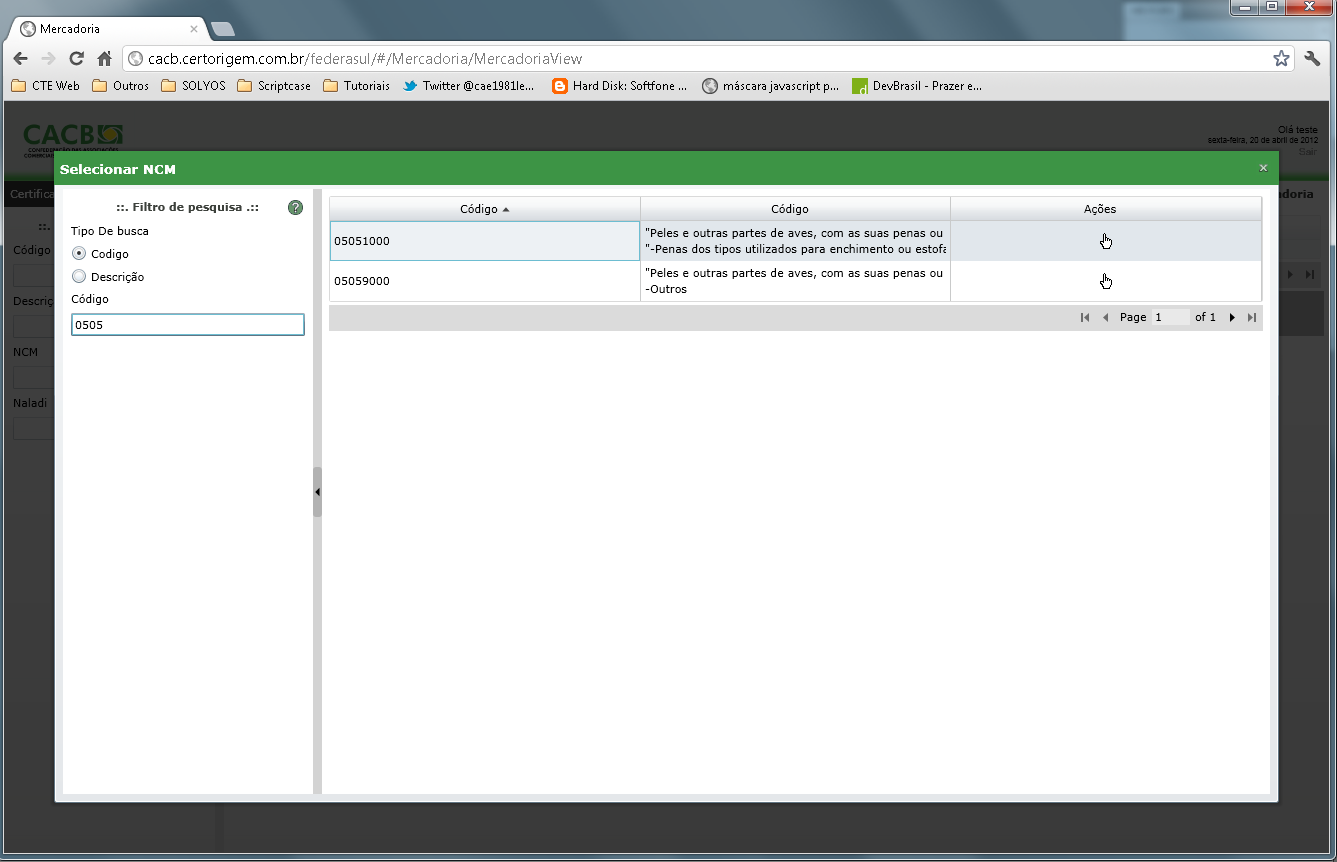1337x862 pixels.
Task: Click select hand icon for row 05059000
Action: pyautogui.click(x=1106, y=281)
